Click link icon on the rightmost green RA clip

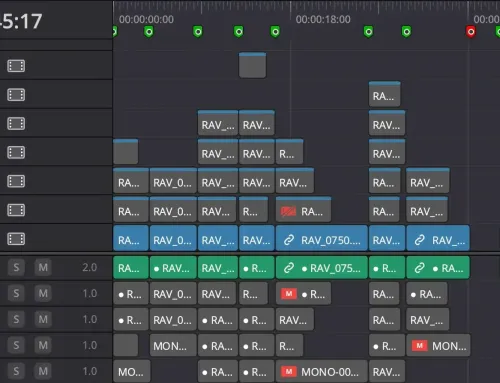click(419, 268)
